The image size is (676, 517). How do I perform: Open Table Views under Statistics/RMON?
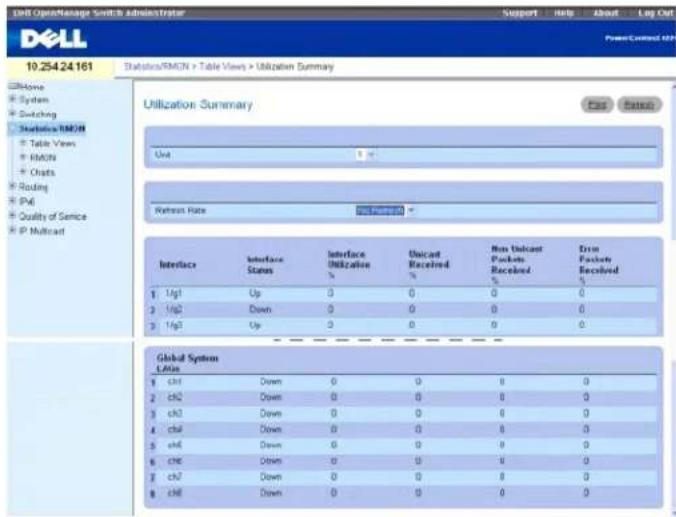[x=53, y=143]
